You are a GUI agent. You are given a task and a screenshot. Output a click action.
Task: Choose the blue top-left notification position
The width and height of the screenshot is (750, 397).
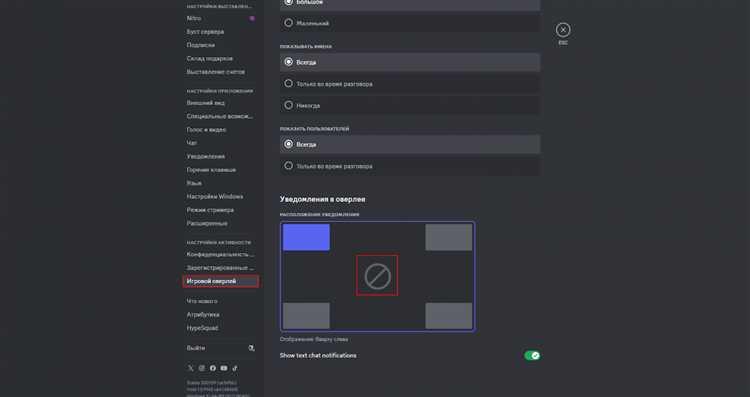[x=306, y=237]
